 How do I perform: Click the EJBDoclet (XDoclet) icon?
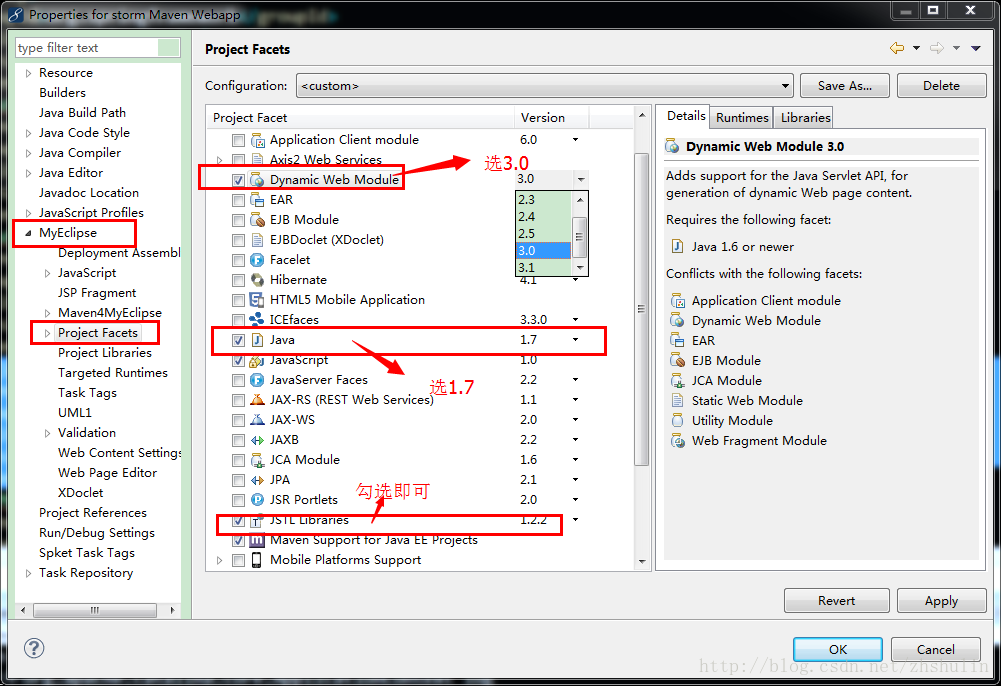[257, 240]
